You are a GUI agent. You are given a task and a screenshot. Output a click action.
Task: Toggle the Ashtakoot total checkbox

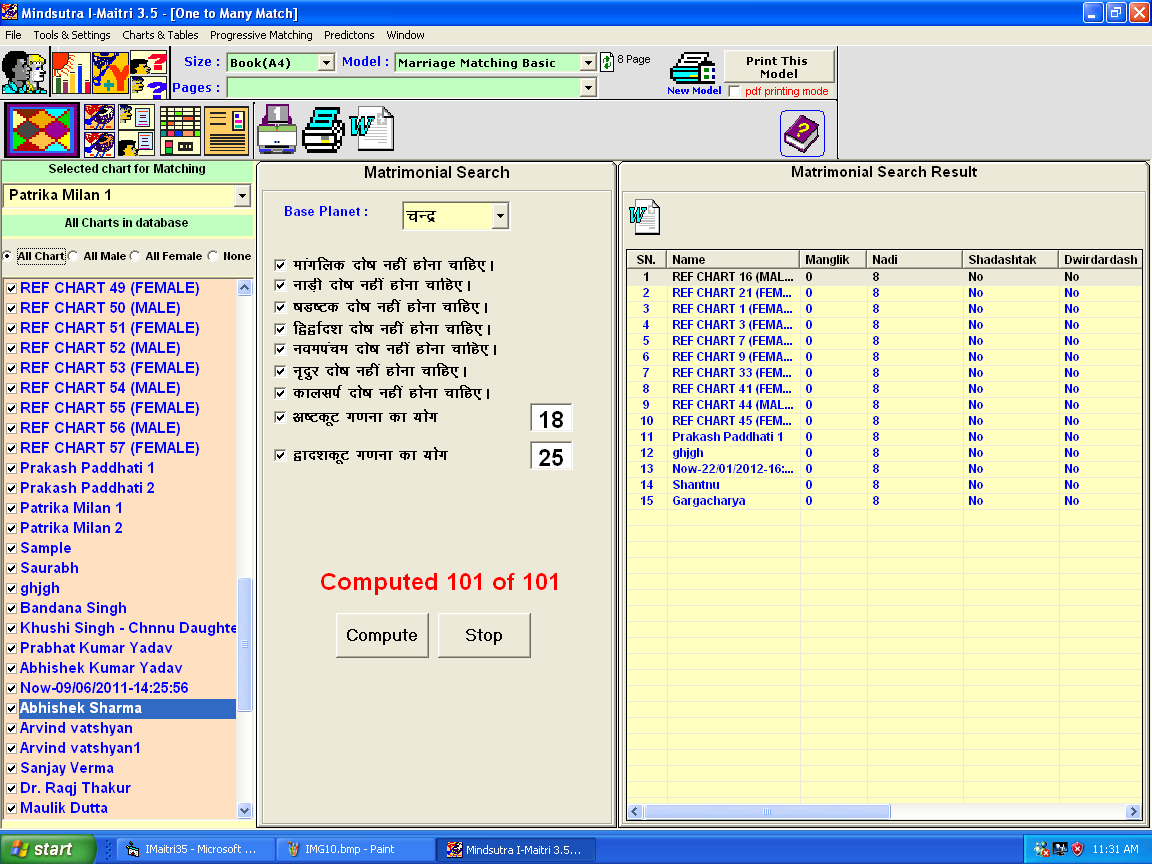[280, 417]
